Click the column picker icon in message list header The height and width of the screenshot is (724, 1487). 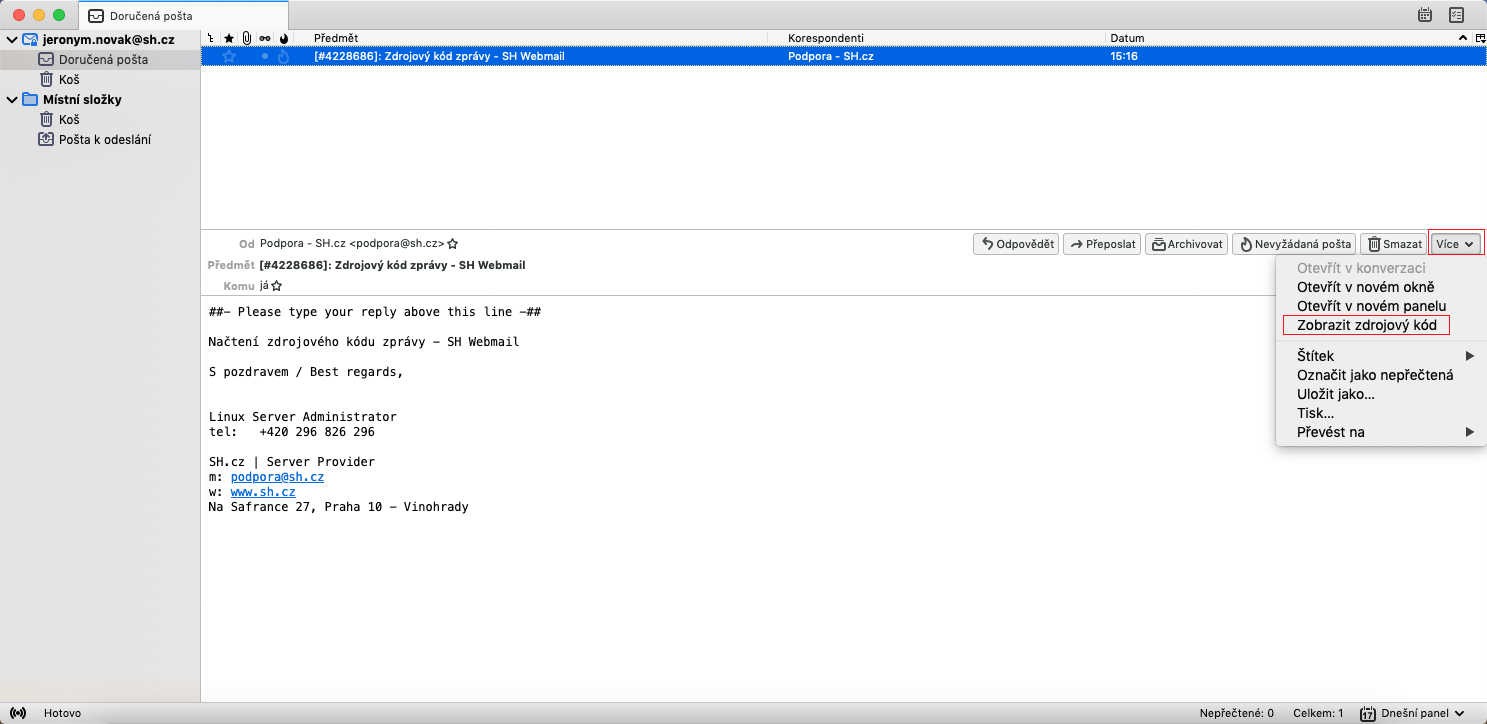point(1480,38)
